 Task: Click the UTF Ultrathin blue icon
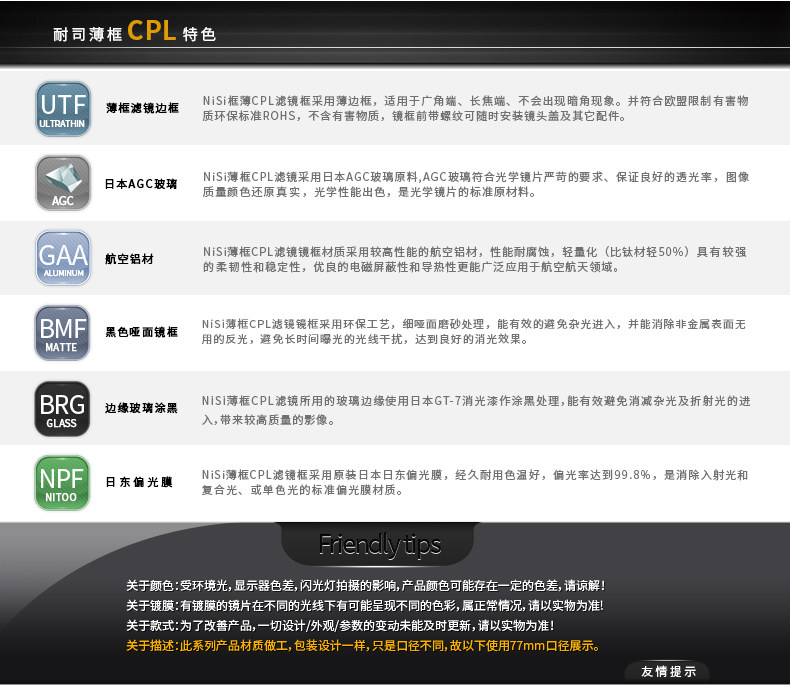[63, 109]
